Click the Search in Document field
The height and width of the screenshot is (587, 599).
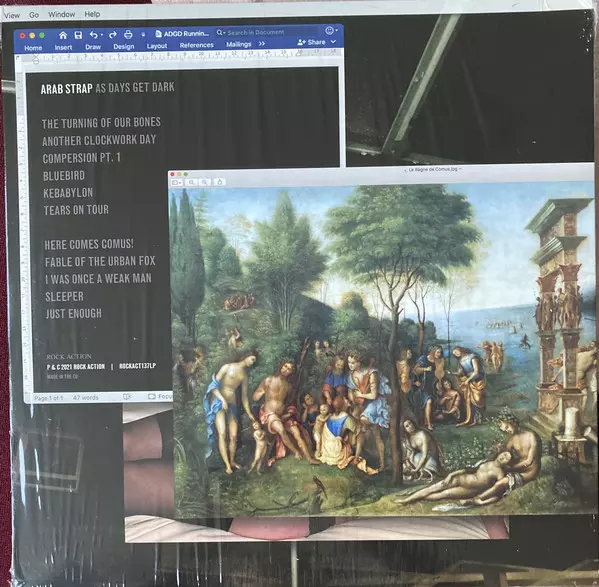coord(267,32)
